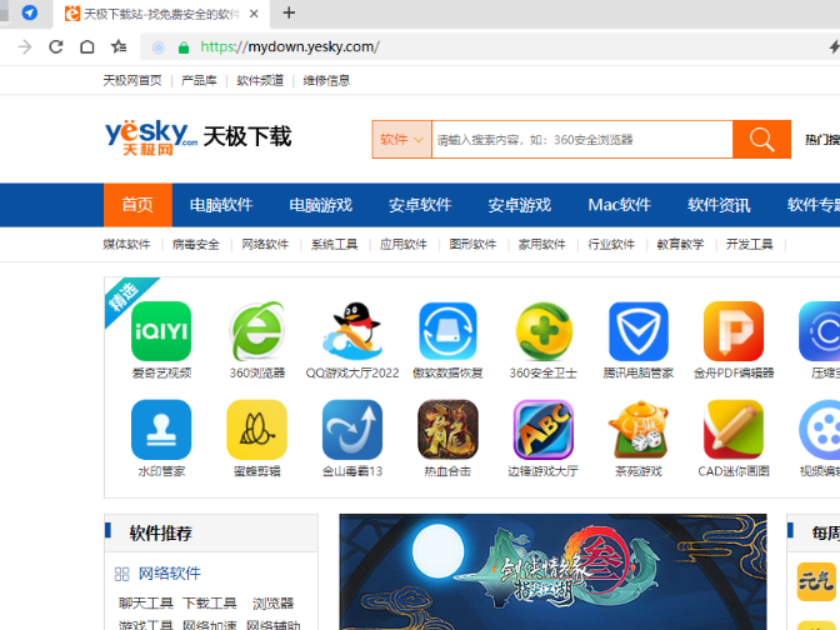Image resolution: width=840 pixels, height=630 pixels.
Task: Open the 图形软件 category link
Action: (472, 244)
